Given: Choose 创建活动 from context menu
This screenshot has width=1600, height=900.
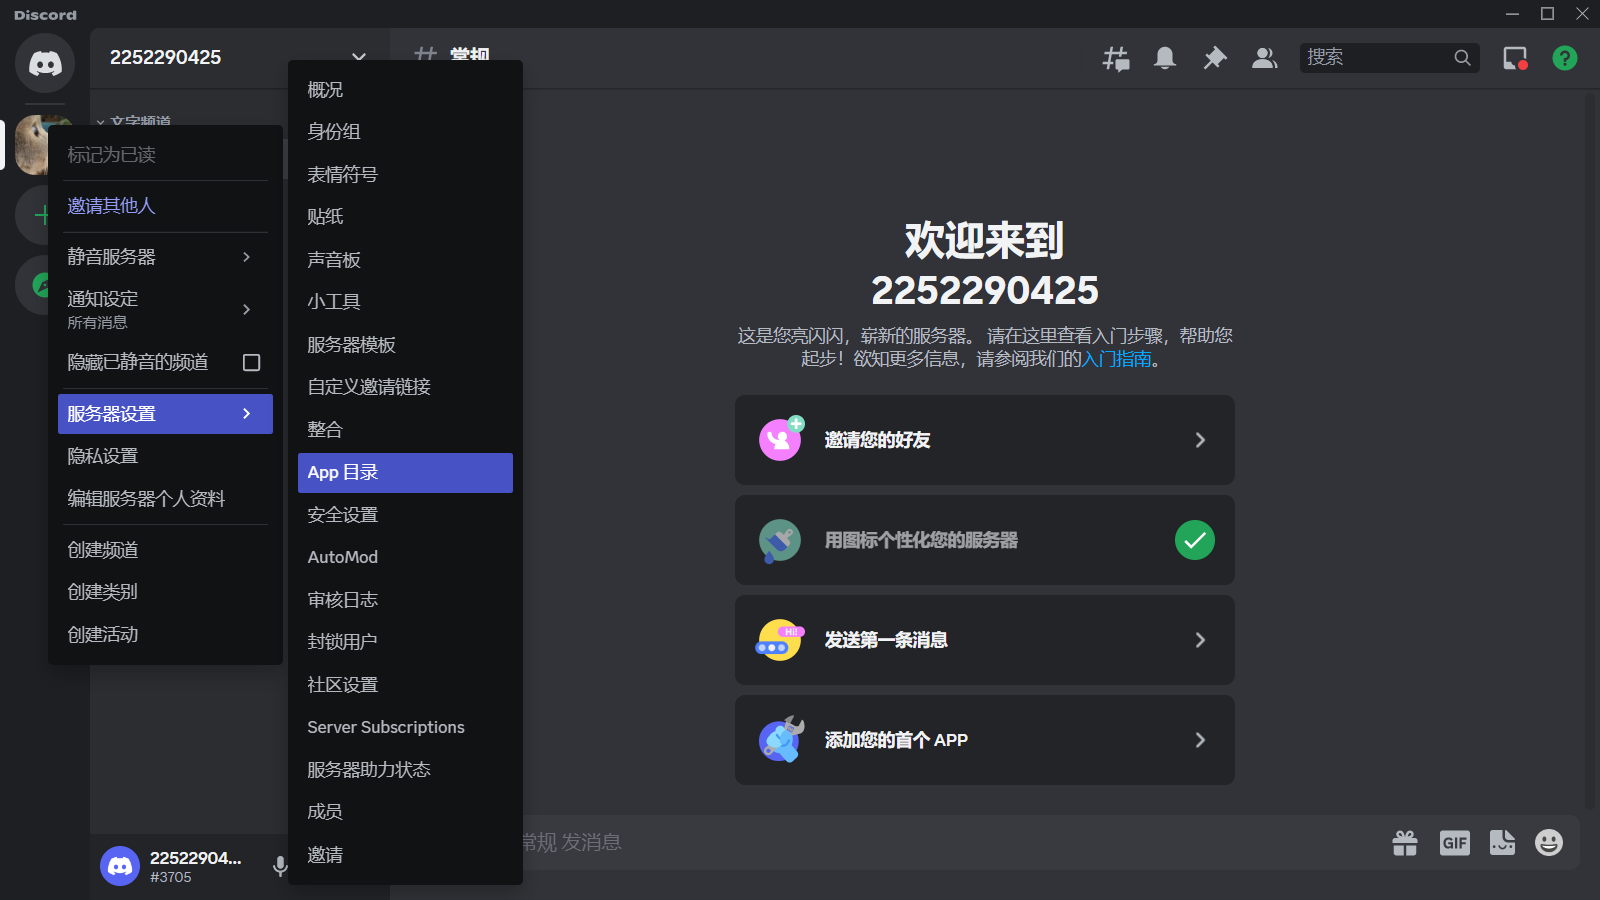Looking at the screenshot, I should point(165,635).
